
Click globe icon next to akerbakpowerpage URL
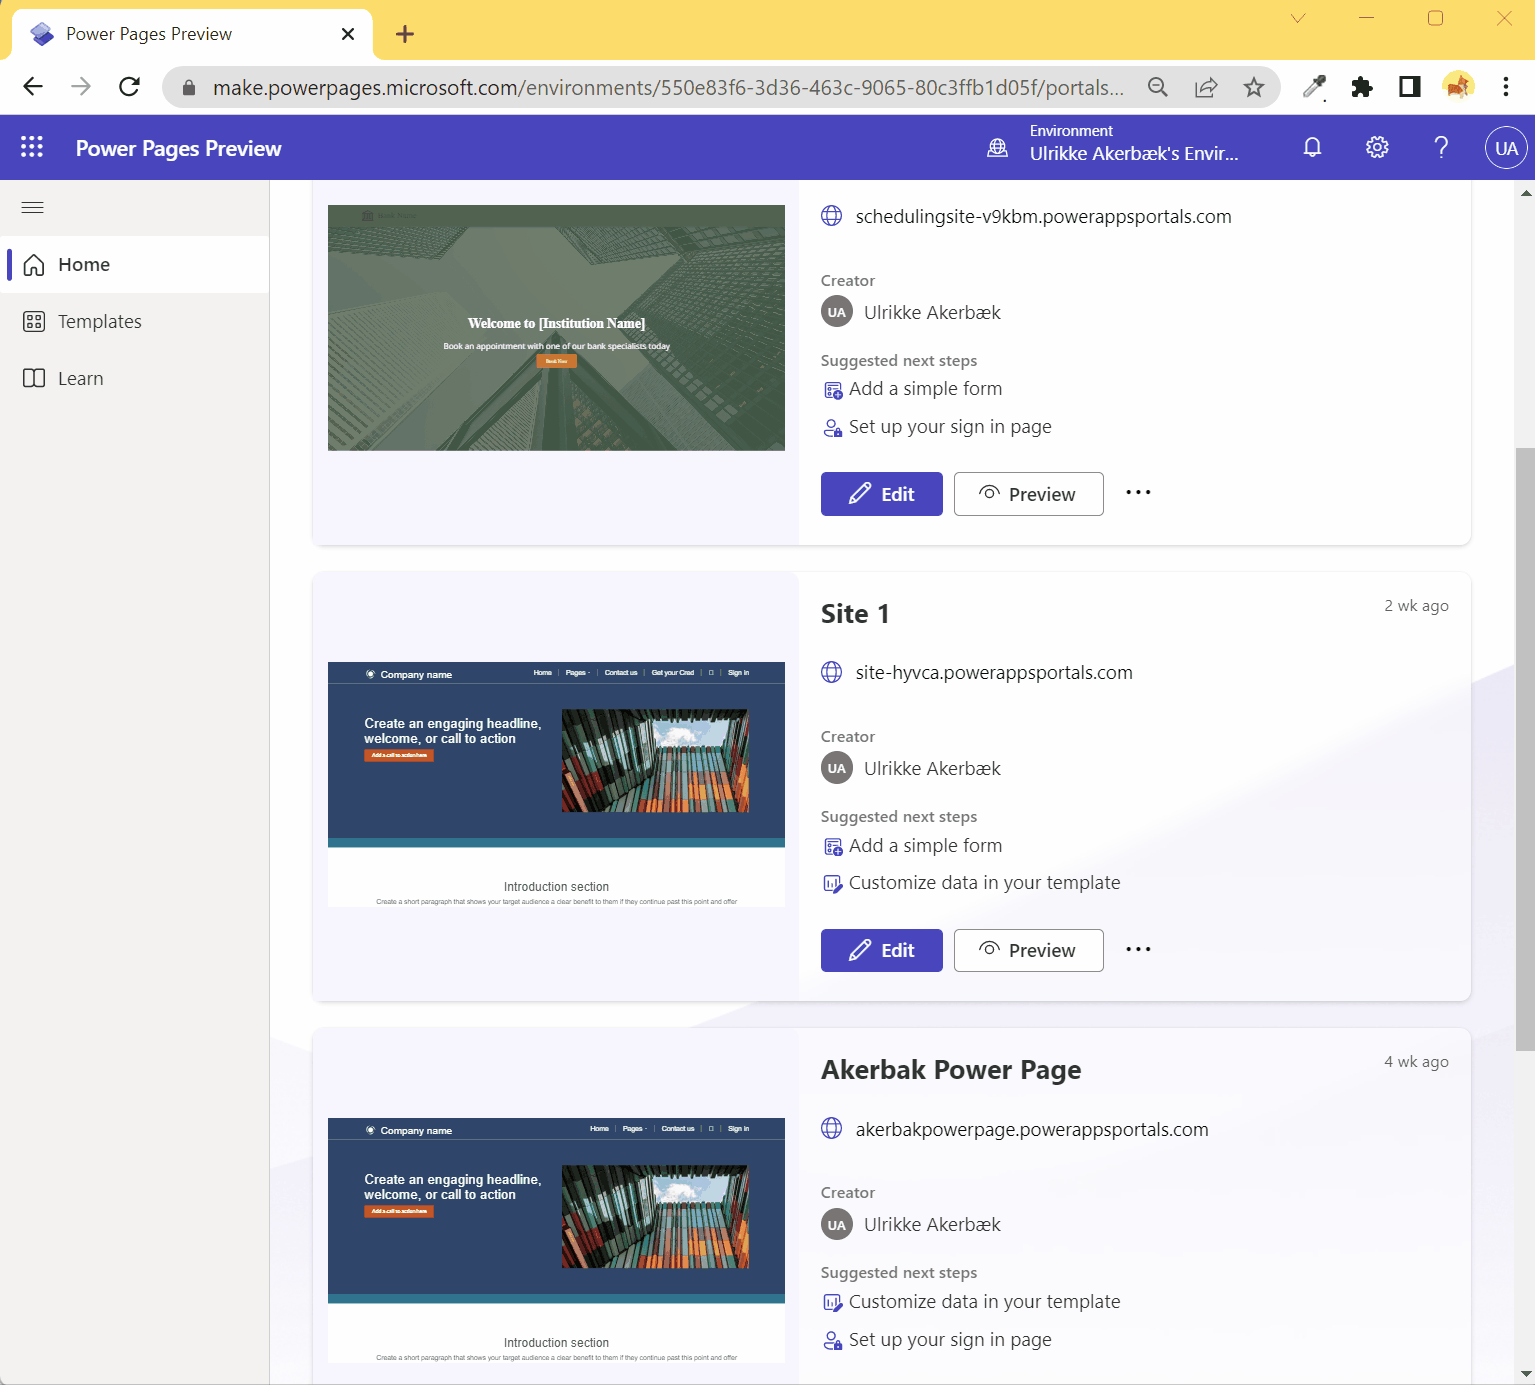coord(832,1129)
